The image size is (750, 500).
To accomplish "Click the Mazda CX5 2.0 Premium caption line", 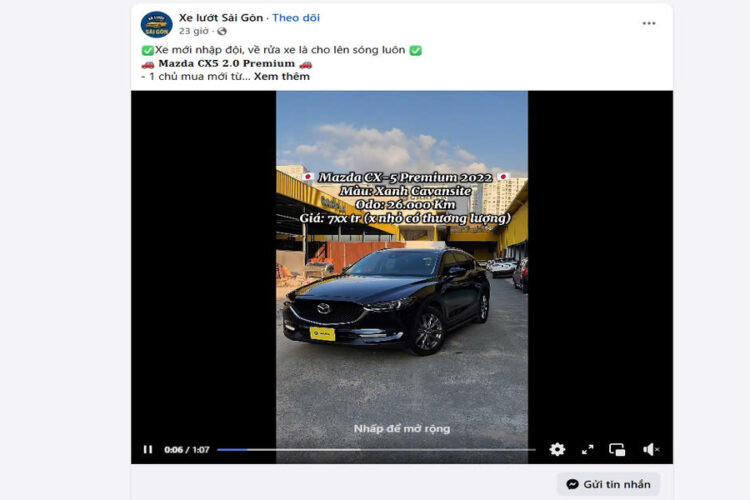I will tap(227, 64).
